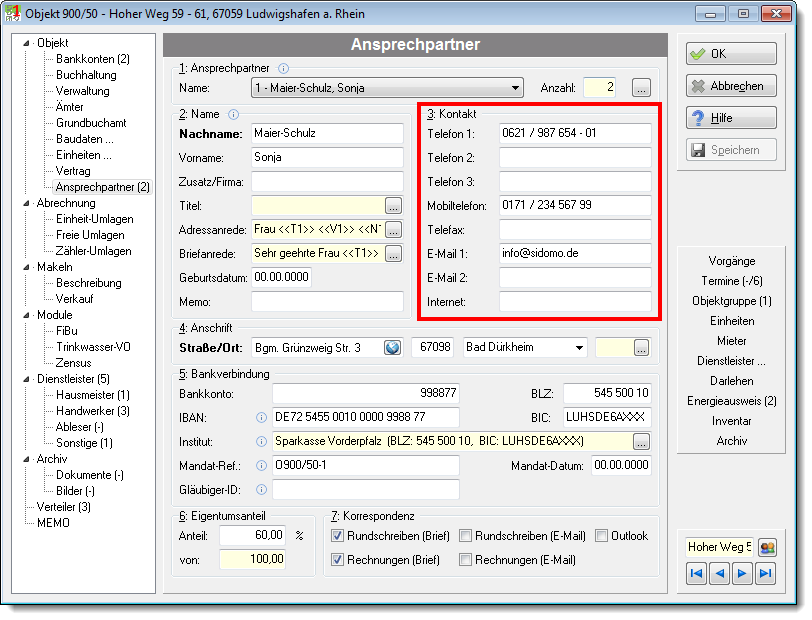
Task: Tick the Outlook checkbox
Action: [601, 536]
